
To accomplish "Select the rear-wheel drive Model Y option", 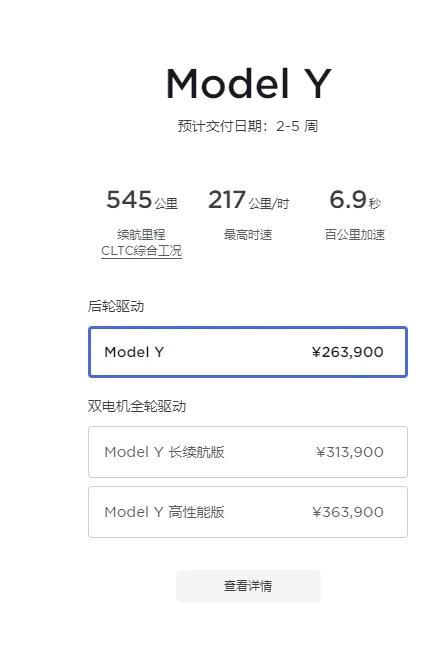I will 248,352.
